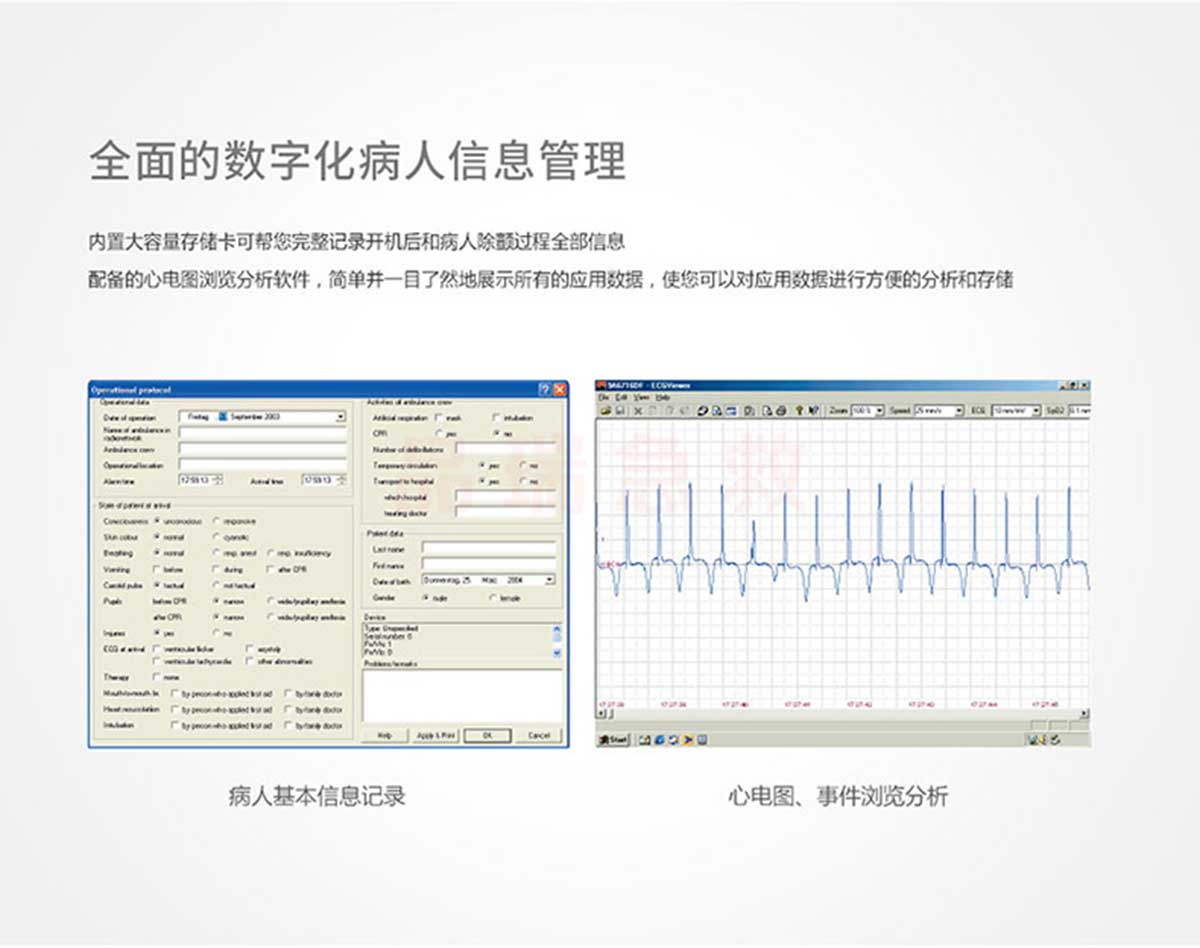Open Internet Explorer from the taskbar quick launch
The height and width of the screenshot is (948, 1200).
[659, 740]
